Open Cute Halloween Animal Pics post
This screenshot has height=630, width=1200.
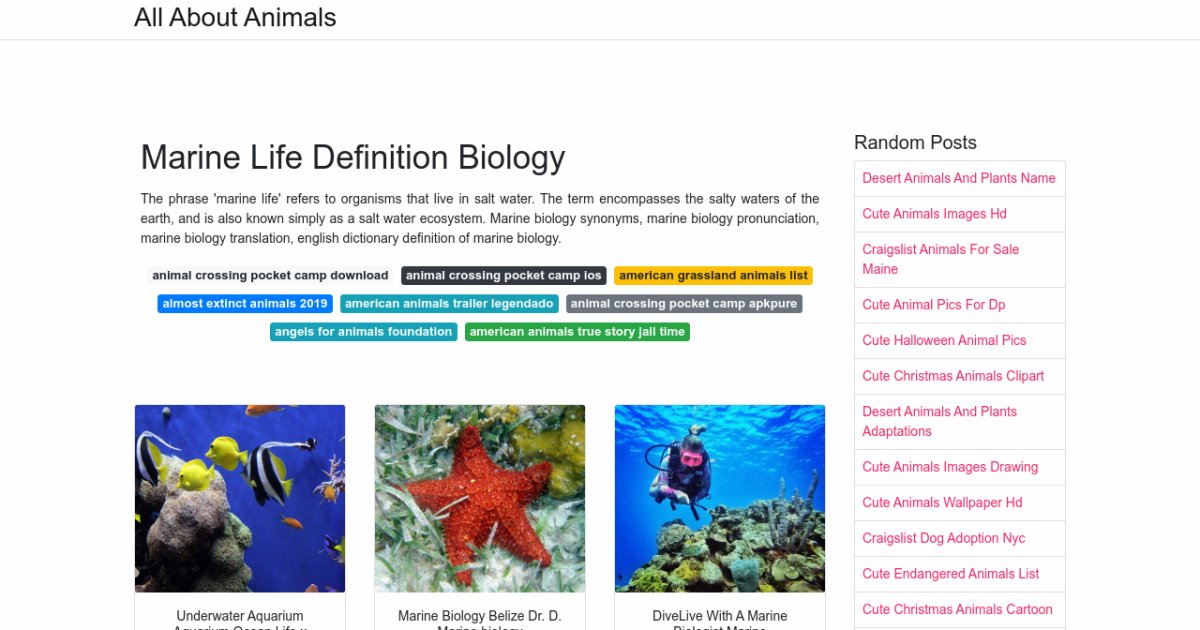pyautogui.click(x=944, y=340)
